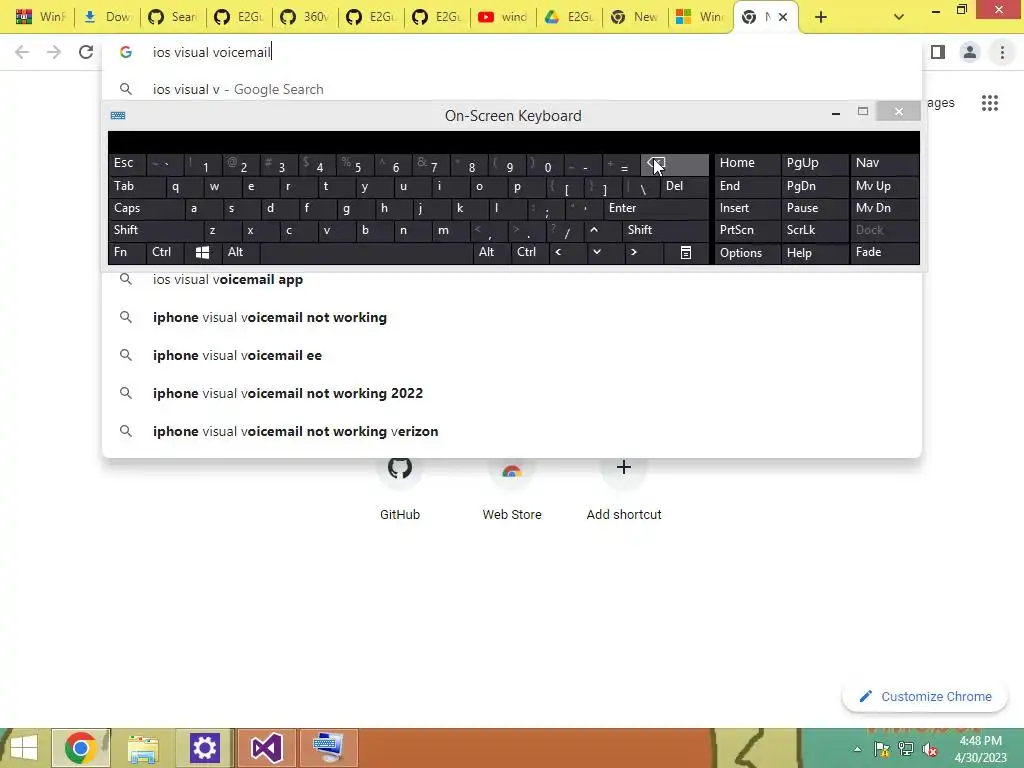This screenshot has width=1024, height=768.
Task: Click the Help key
Action: point(815,253)
